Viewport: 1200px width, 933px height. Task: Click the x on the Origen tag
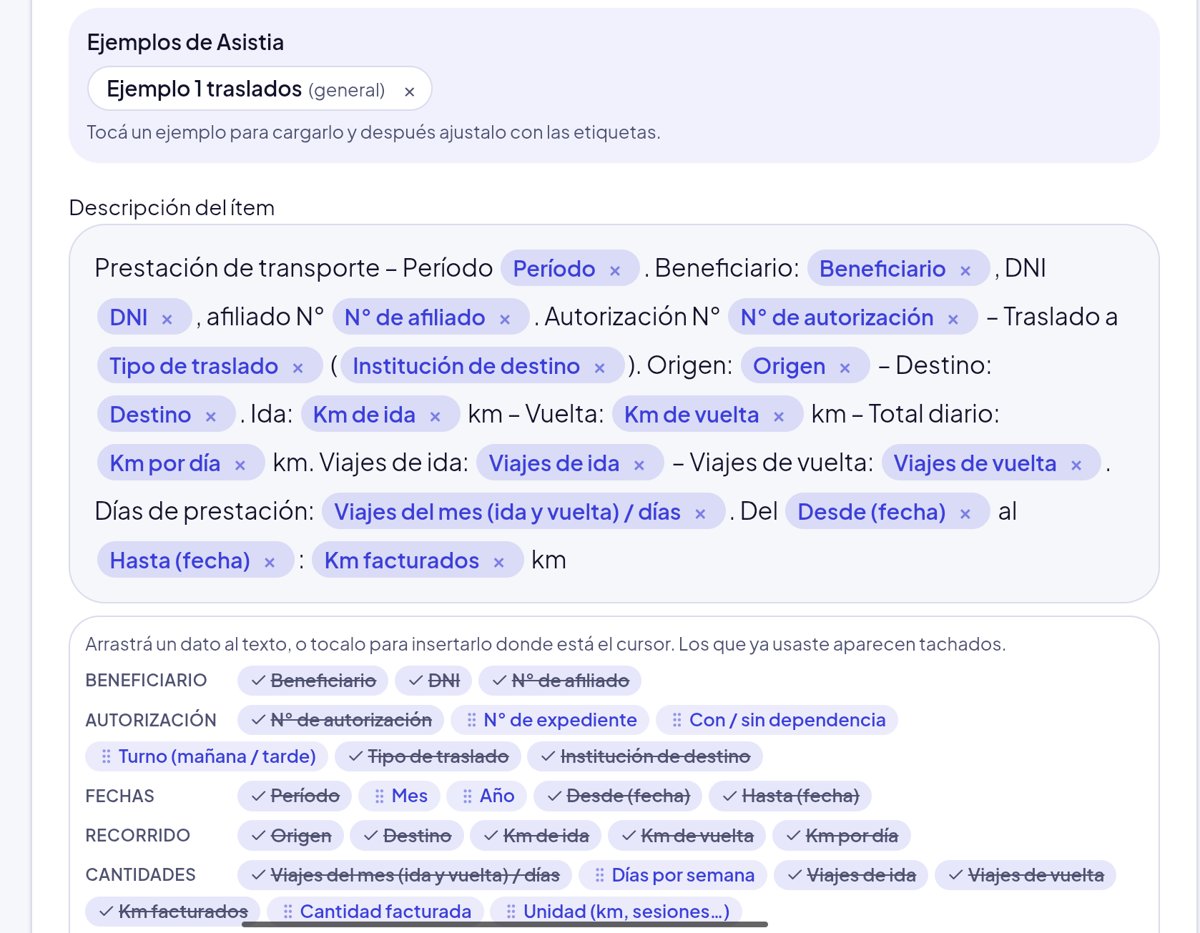[845, 368]
